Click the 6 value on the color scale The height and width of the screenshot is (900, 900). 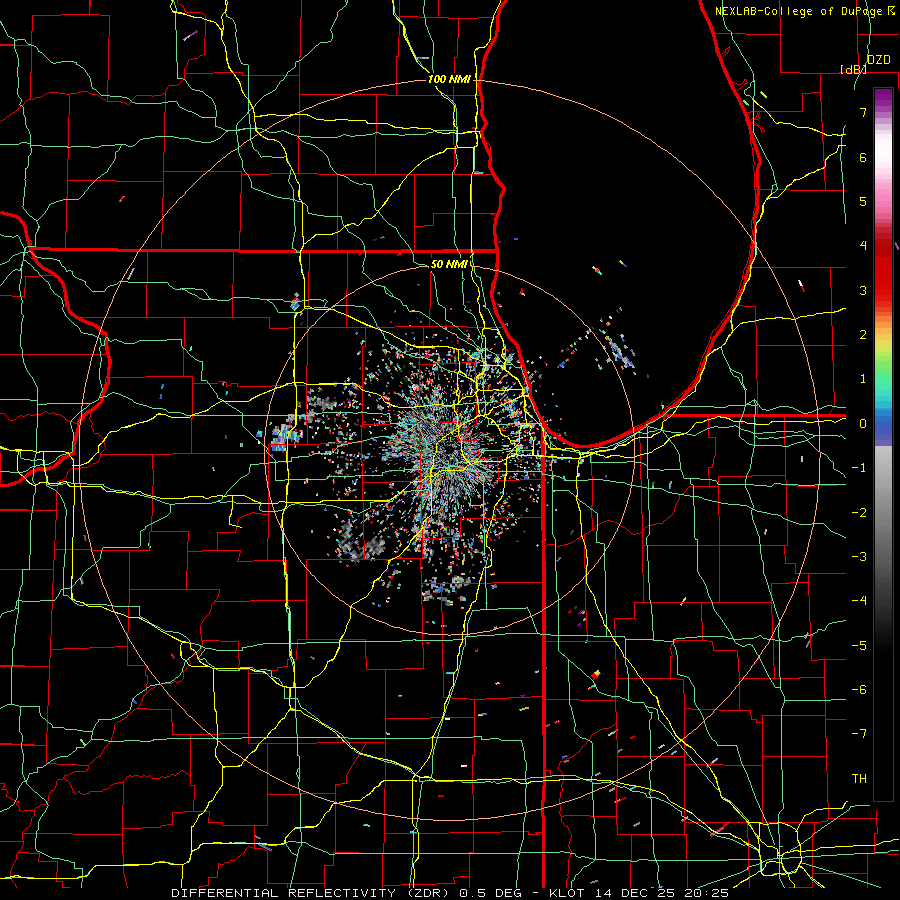863,157
